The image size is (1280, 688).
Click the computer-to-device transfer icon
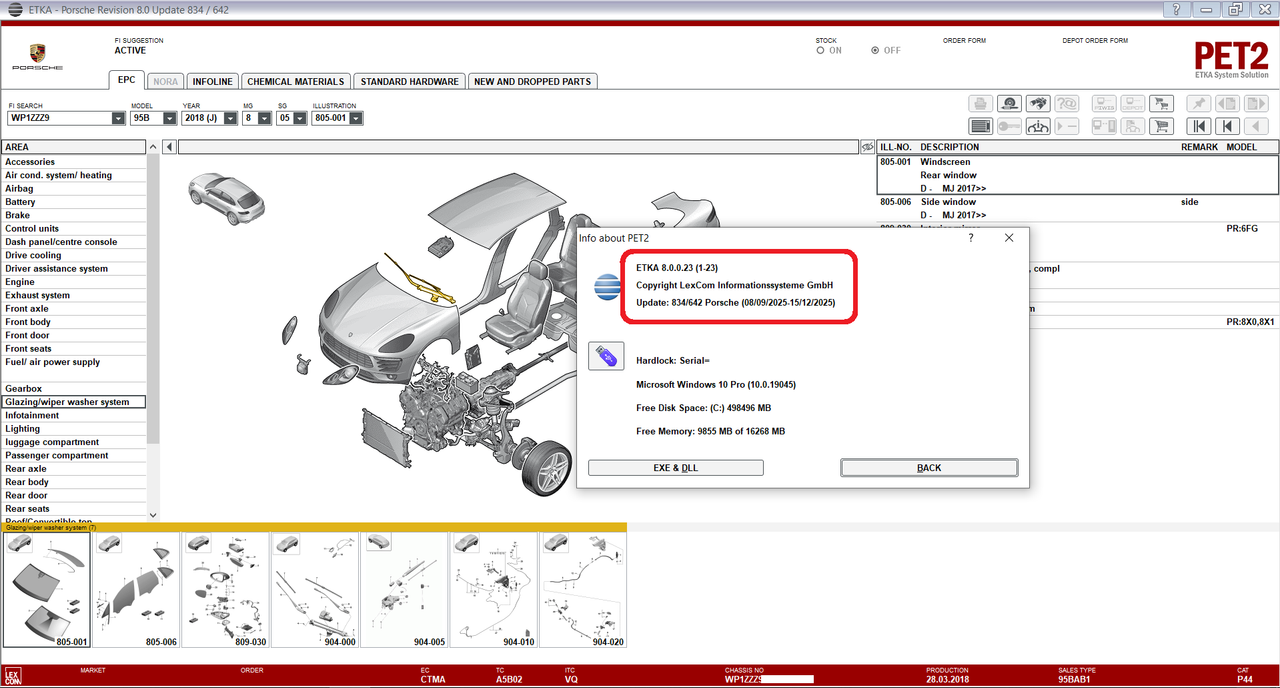[1104, 126]
